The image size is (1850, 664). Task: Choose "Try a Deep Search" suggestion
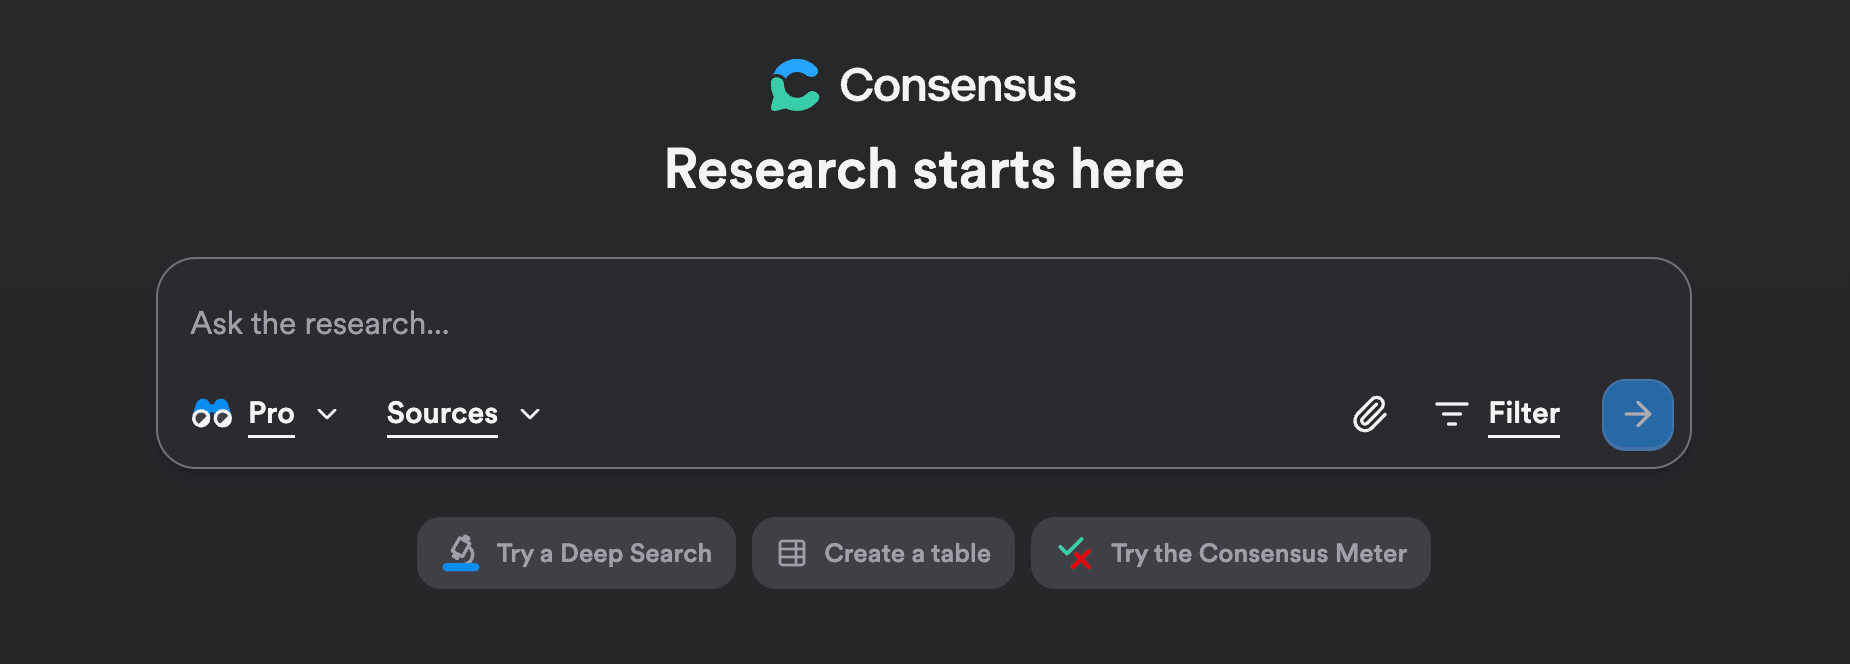(x=604, y=553)
